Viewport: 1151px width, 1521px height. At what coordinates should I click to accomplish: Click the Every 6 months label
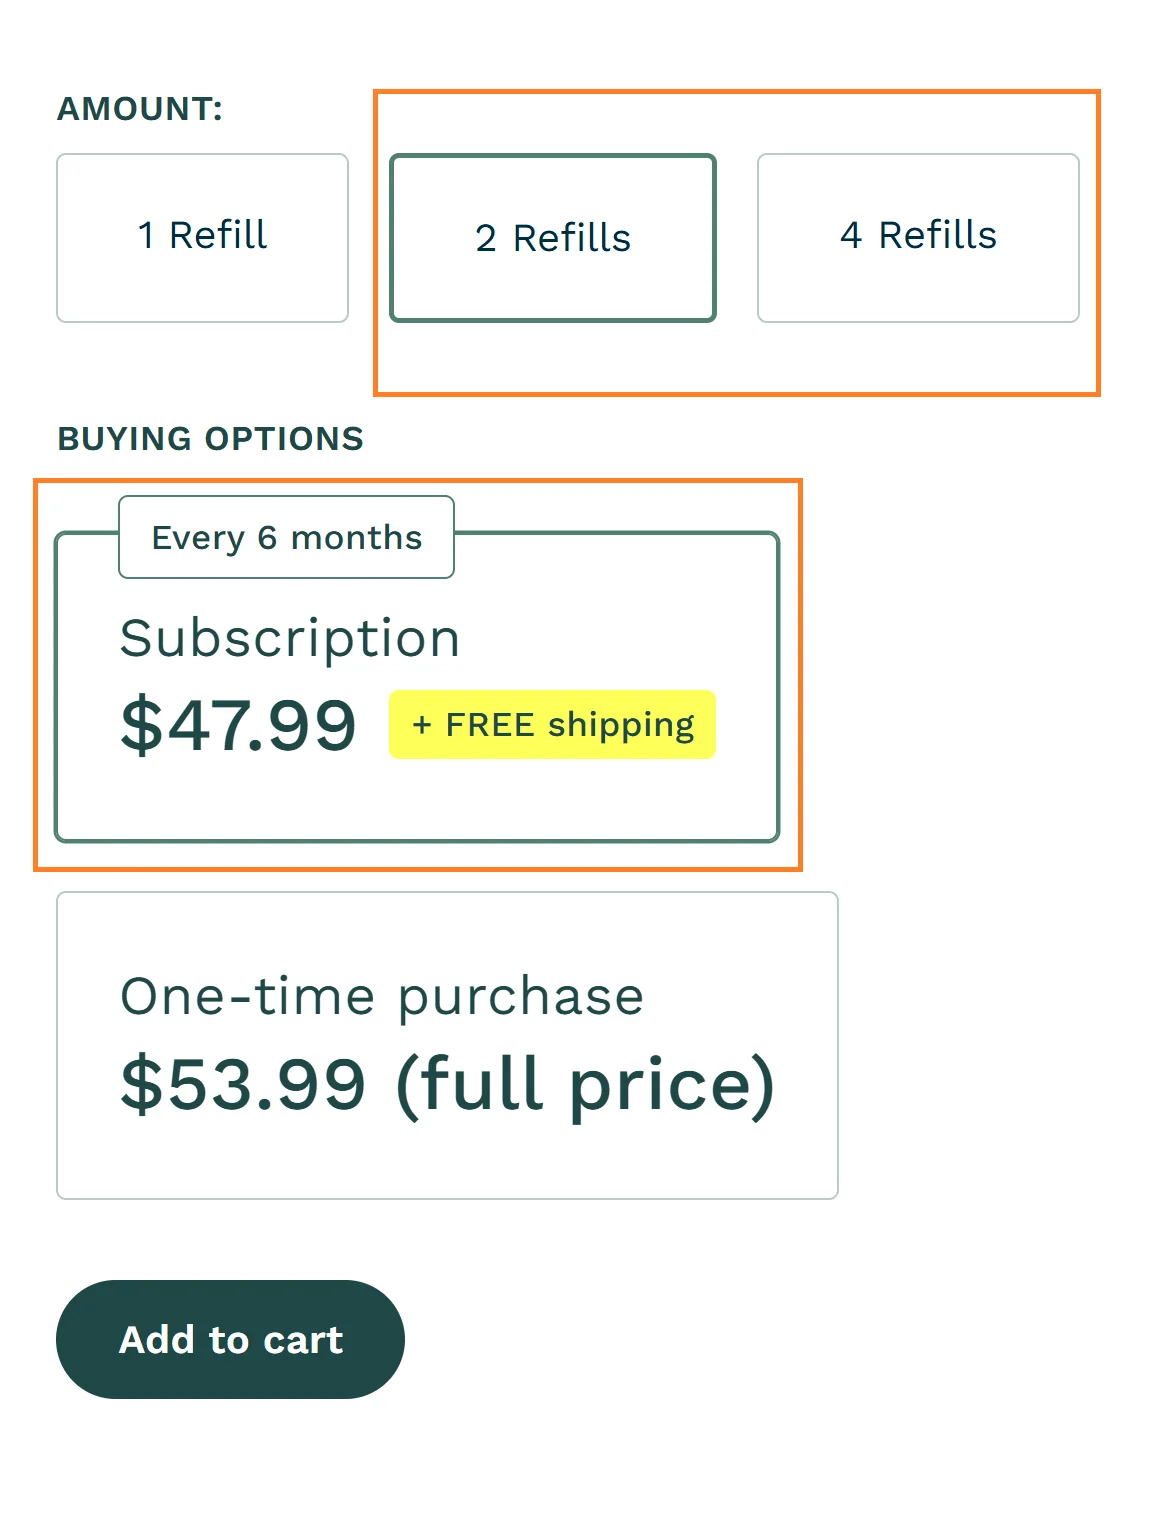pos(286,537)
